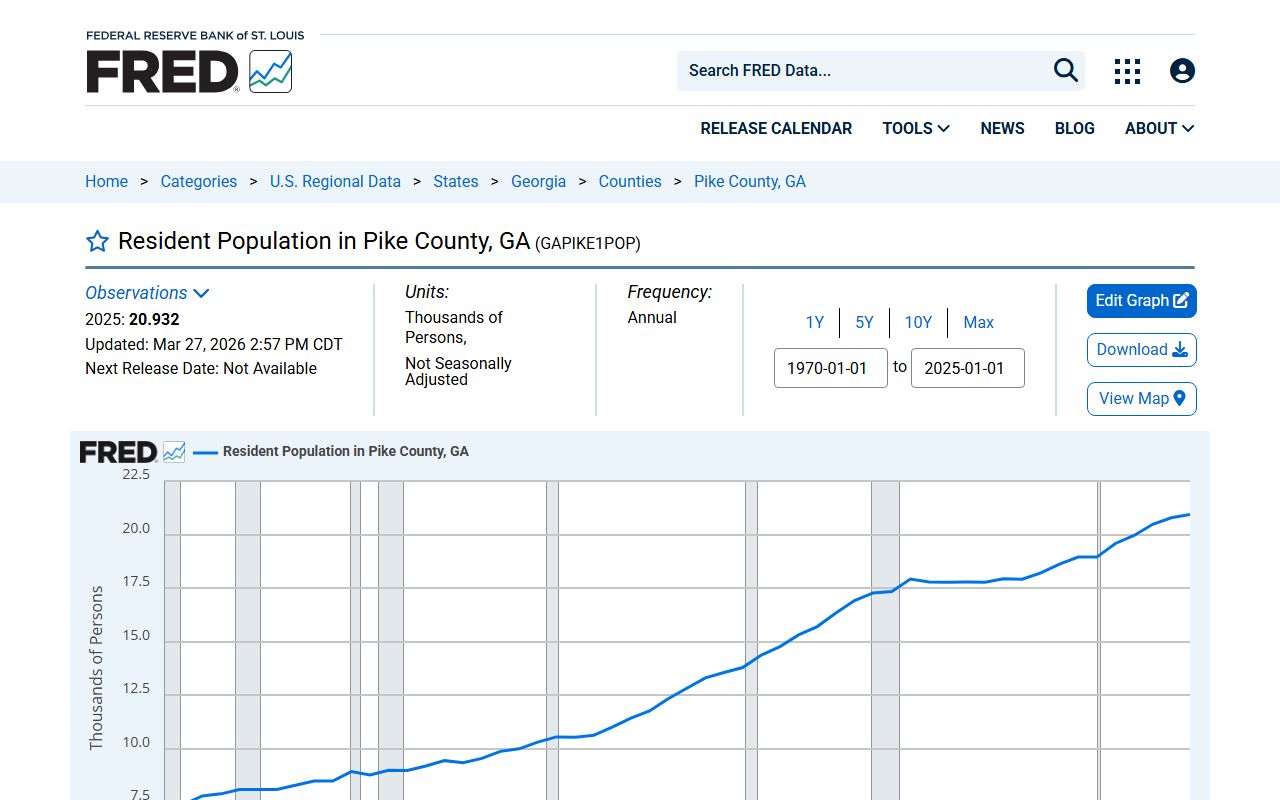The height and width of the screenshot is (800, 1280).
Task: Click the search magnifier icon
Action: point(1066,70)
